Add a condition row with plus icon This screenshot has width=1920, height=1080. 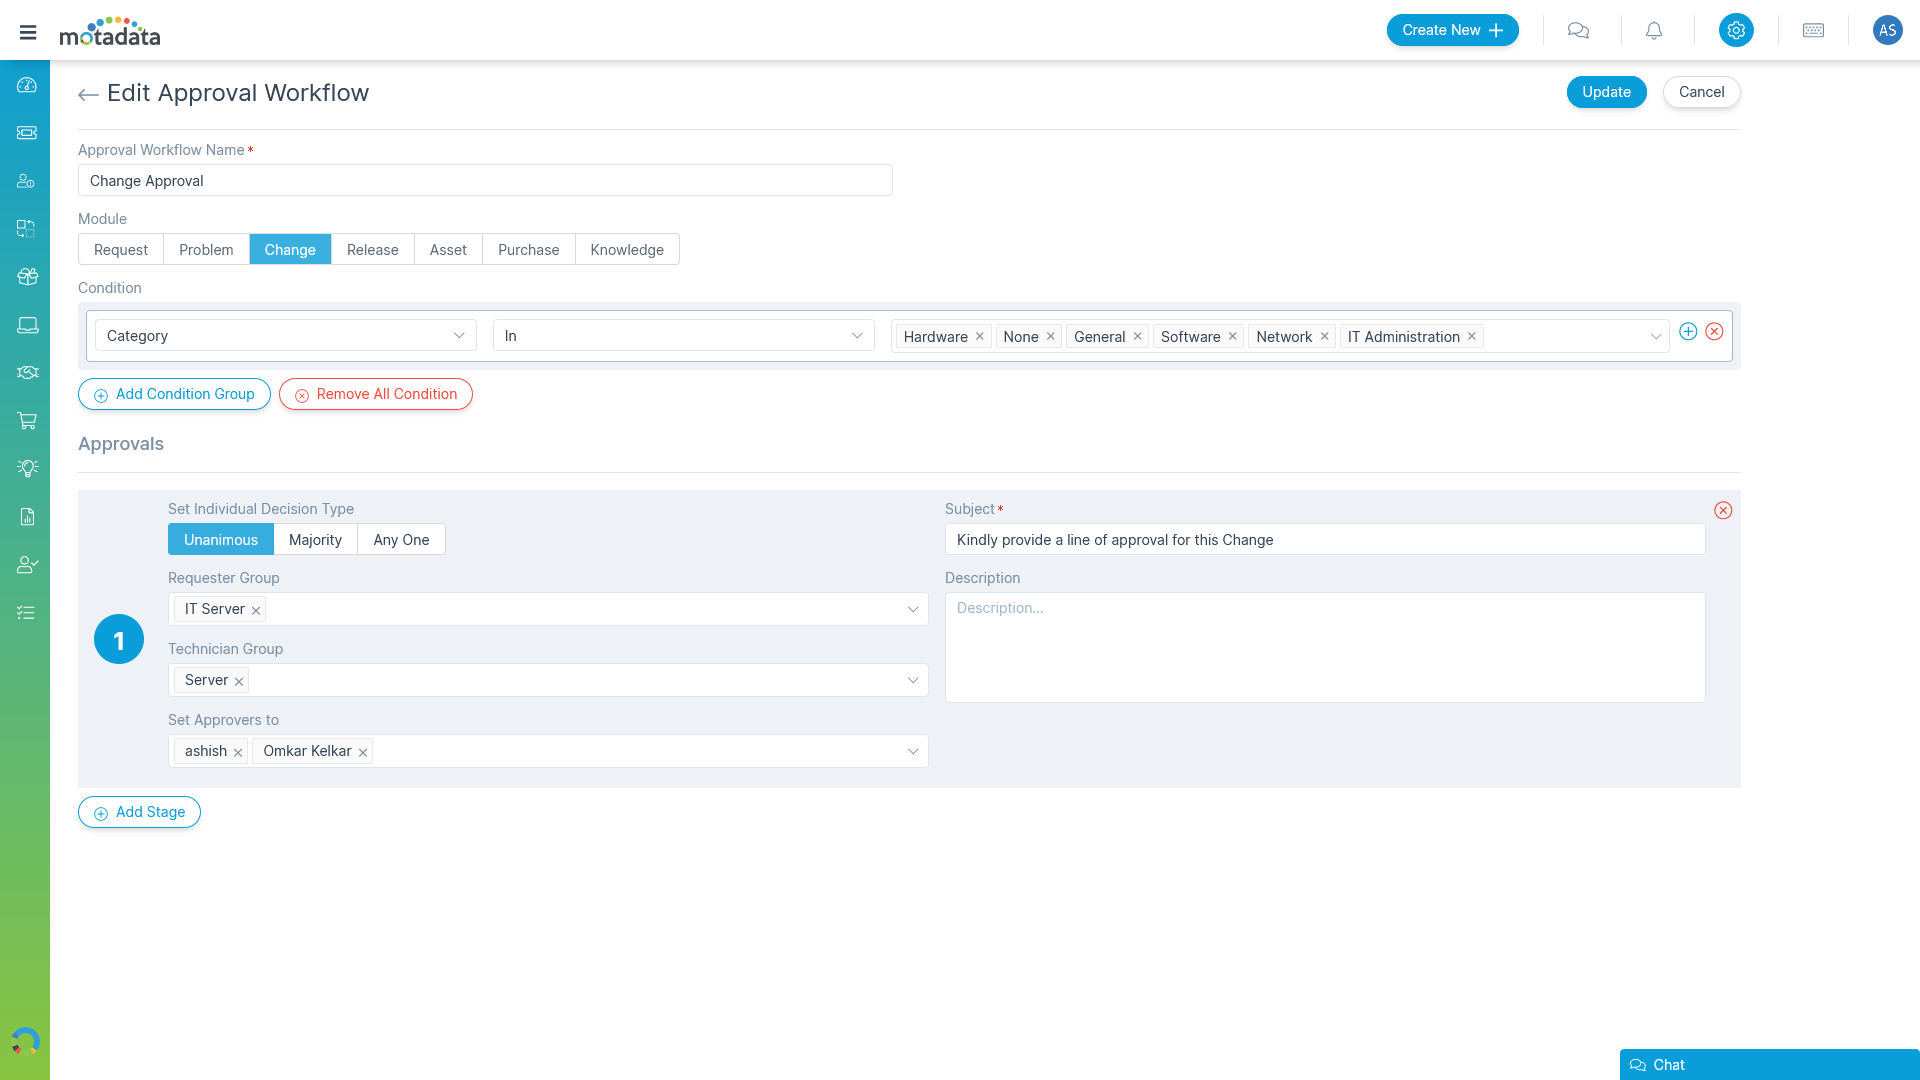tap(1688, 331)
